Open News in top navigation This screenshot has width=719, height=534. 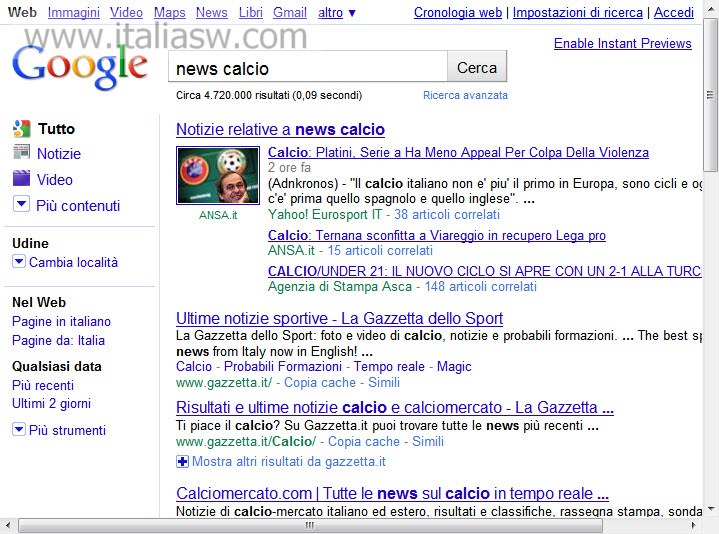coord(211,12)
